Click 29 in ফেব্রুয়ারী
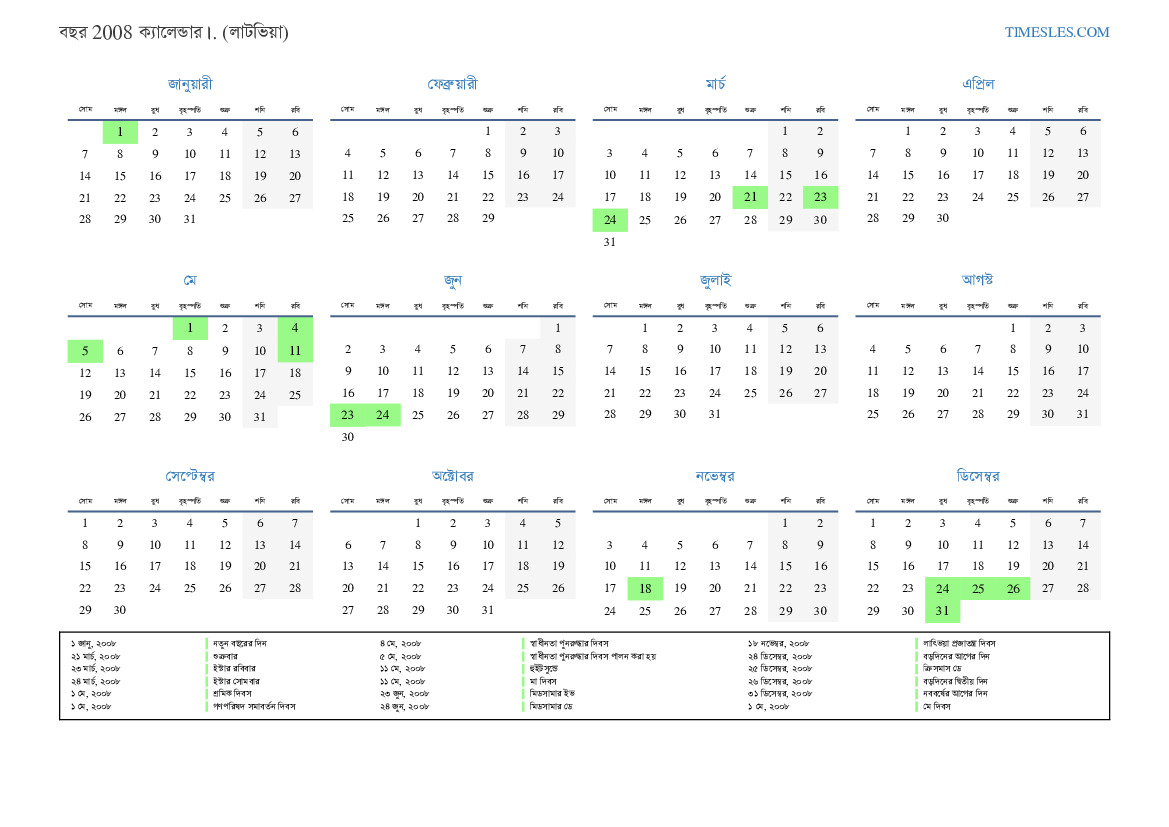This screenshot has width=1169, height=827. point(488,218)
